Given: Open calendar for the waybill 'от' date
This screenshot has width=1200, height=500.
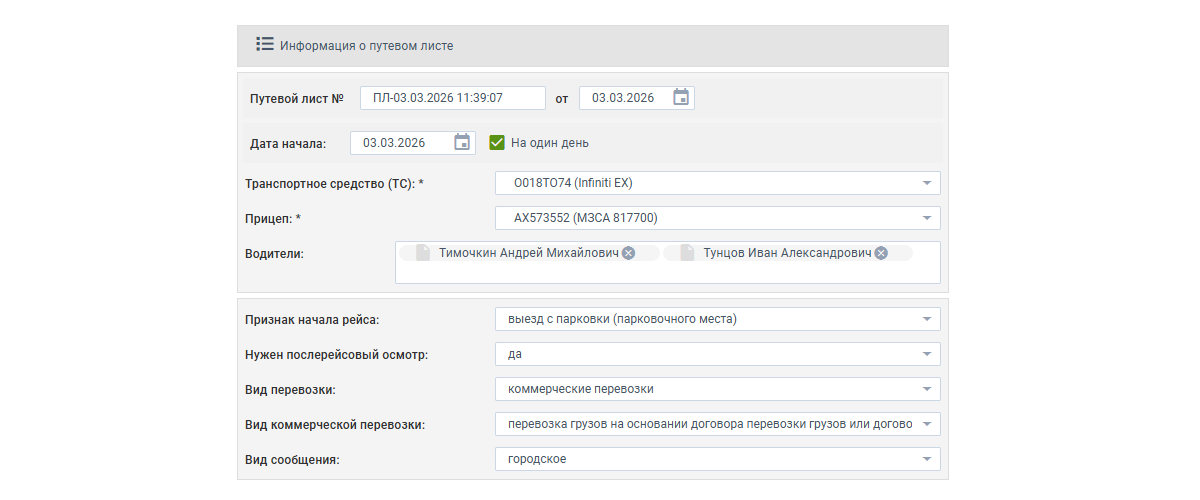Looking at the screenshot, I should (x=681, y=98).
